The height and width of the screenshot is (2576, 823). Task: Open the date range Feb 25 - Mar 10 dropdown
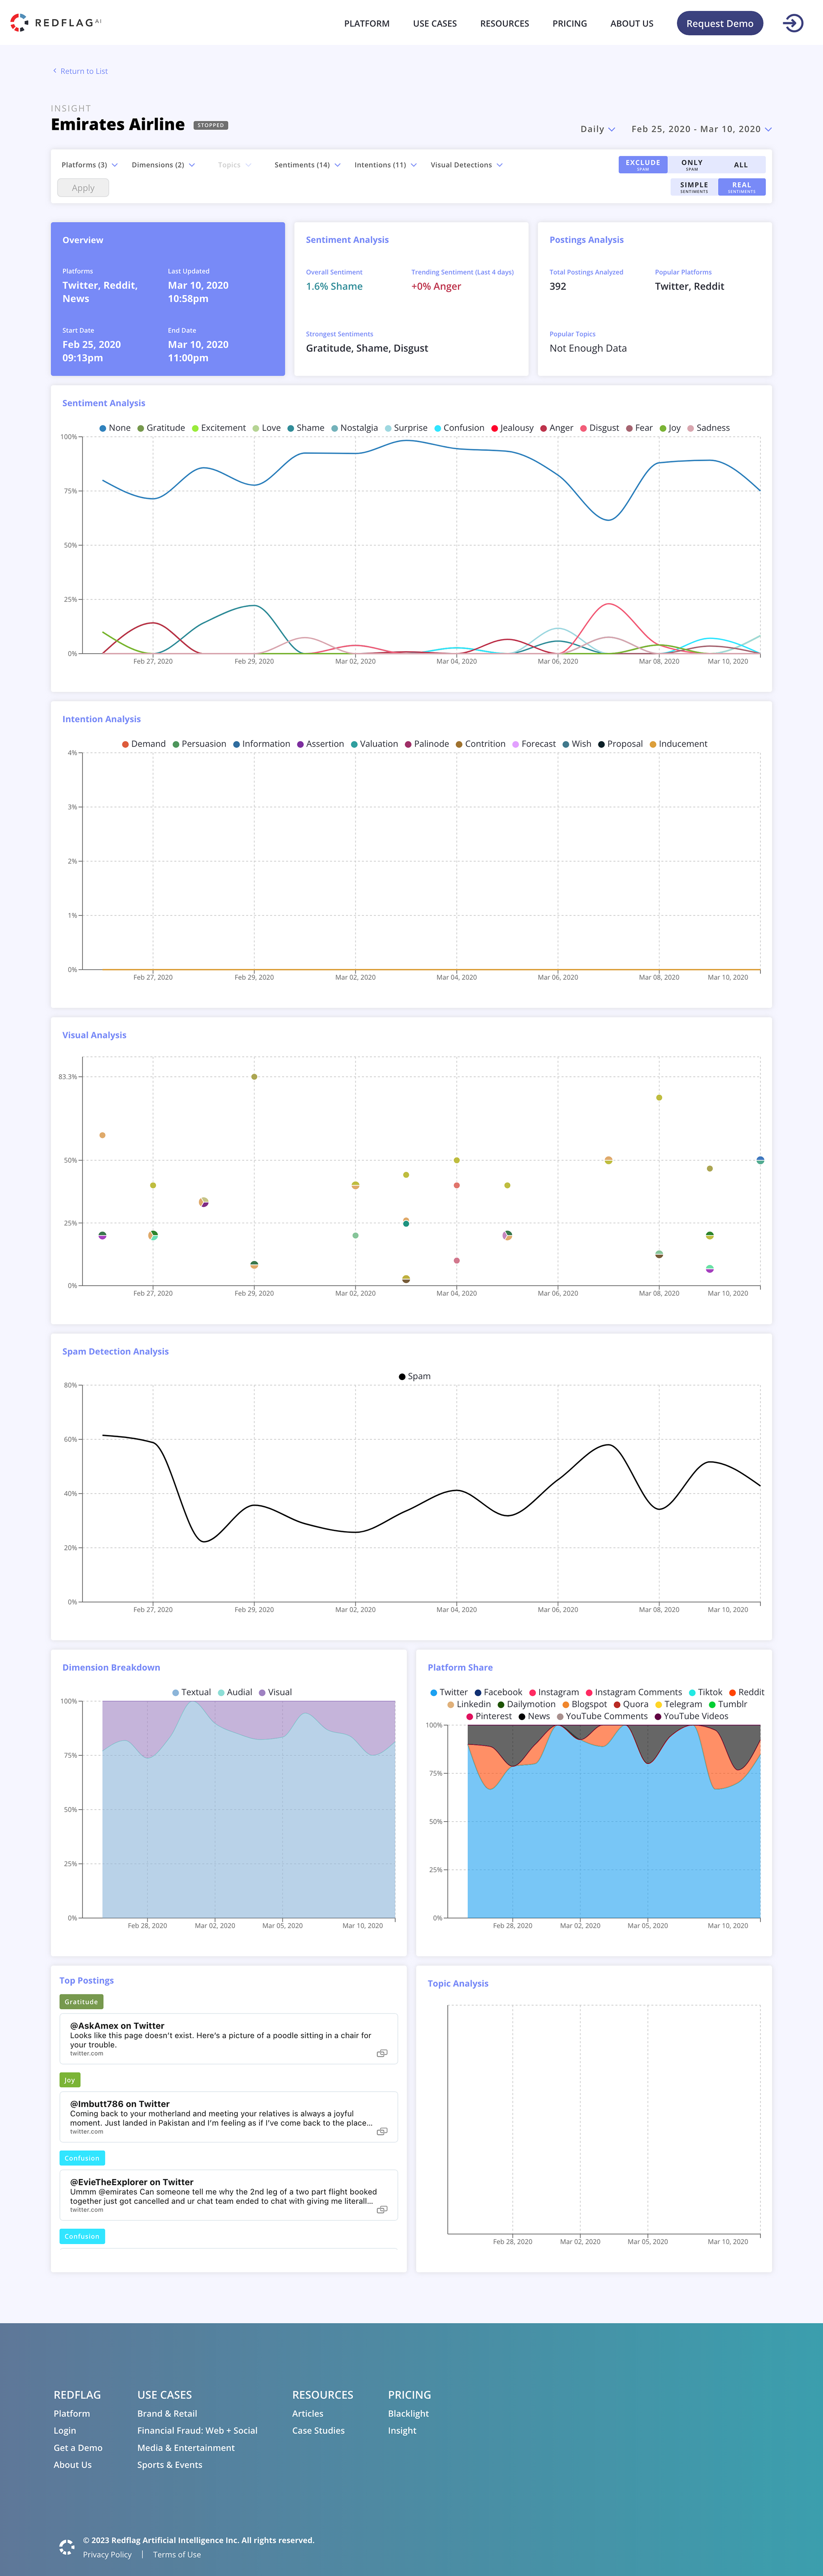tap(701, 129)
